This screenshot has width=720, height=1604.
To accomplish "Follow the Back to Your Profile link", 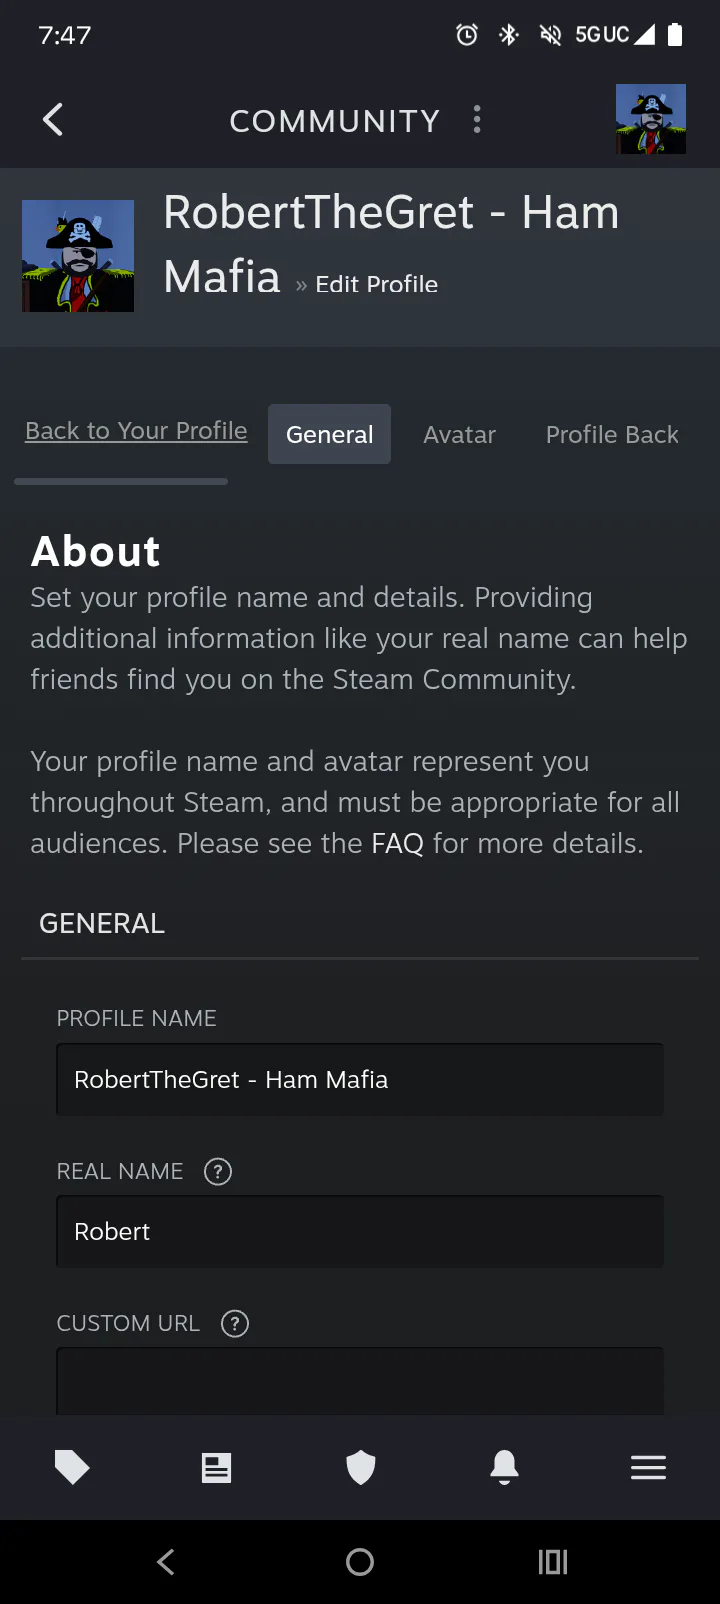I will click(x=136, y=431).
